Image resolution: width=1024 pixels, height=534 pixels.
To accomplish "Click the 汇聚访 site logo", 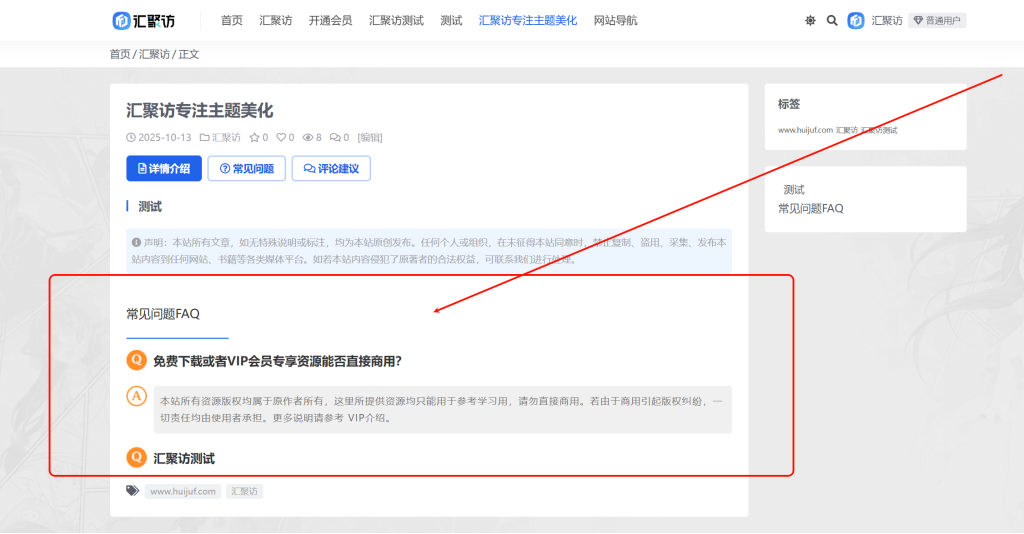I will point(144,21).
